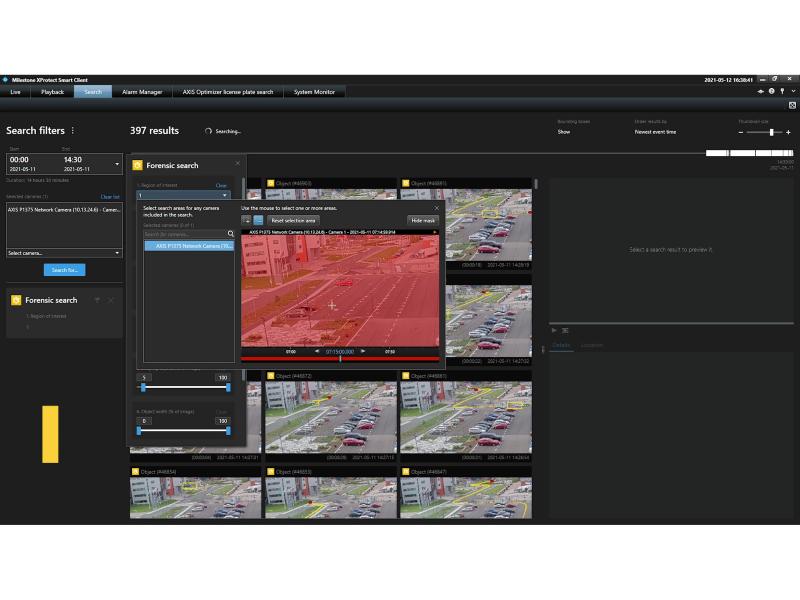The image size is (800, 600).
Task: Click the AXIS P1375 camera entry in Selected cameras
Action: pos(64,210)
